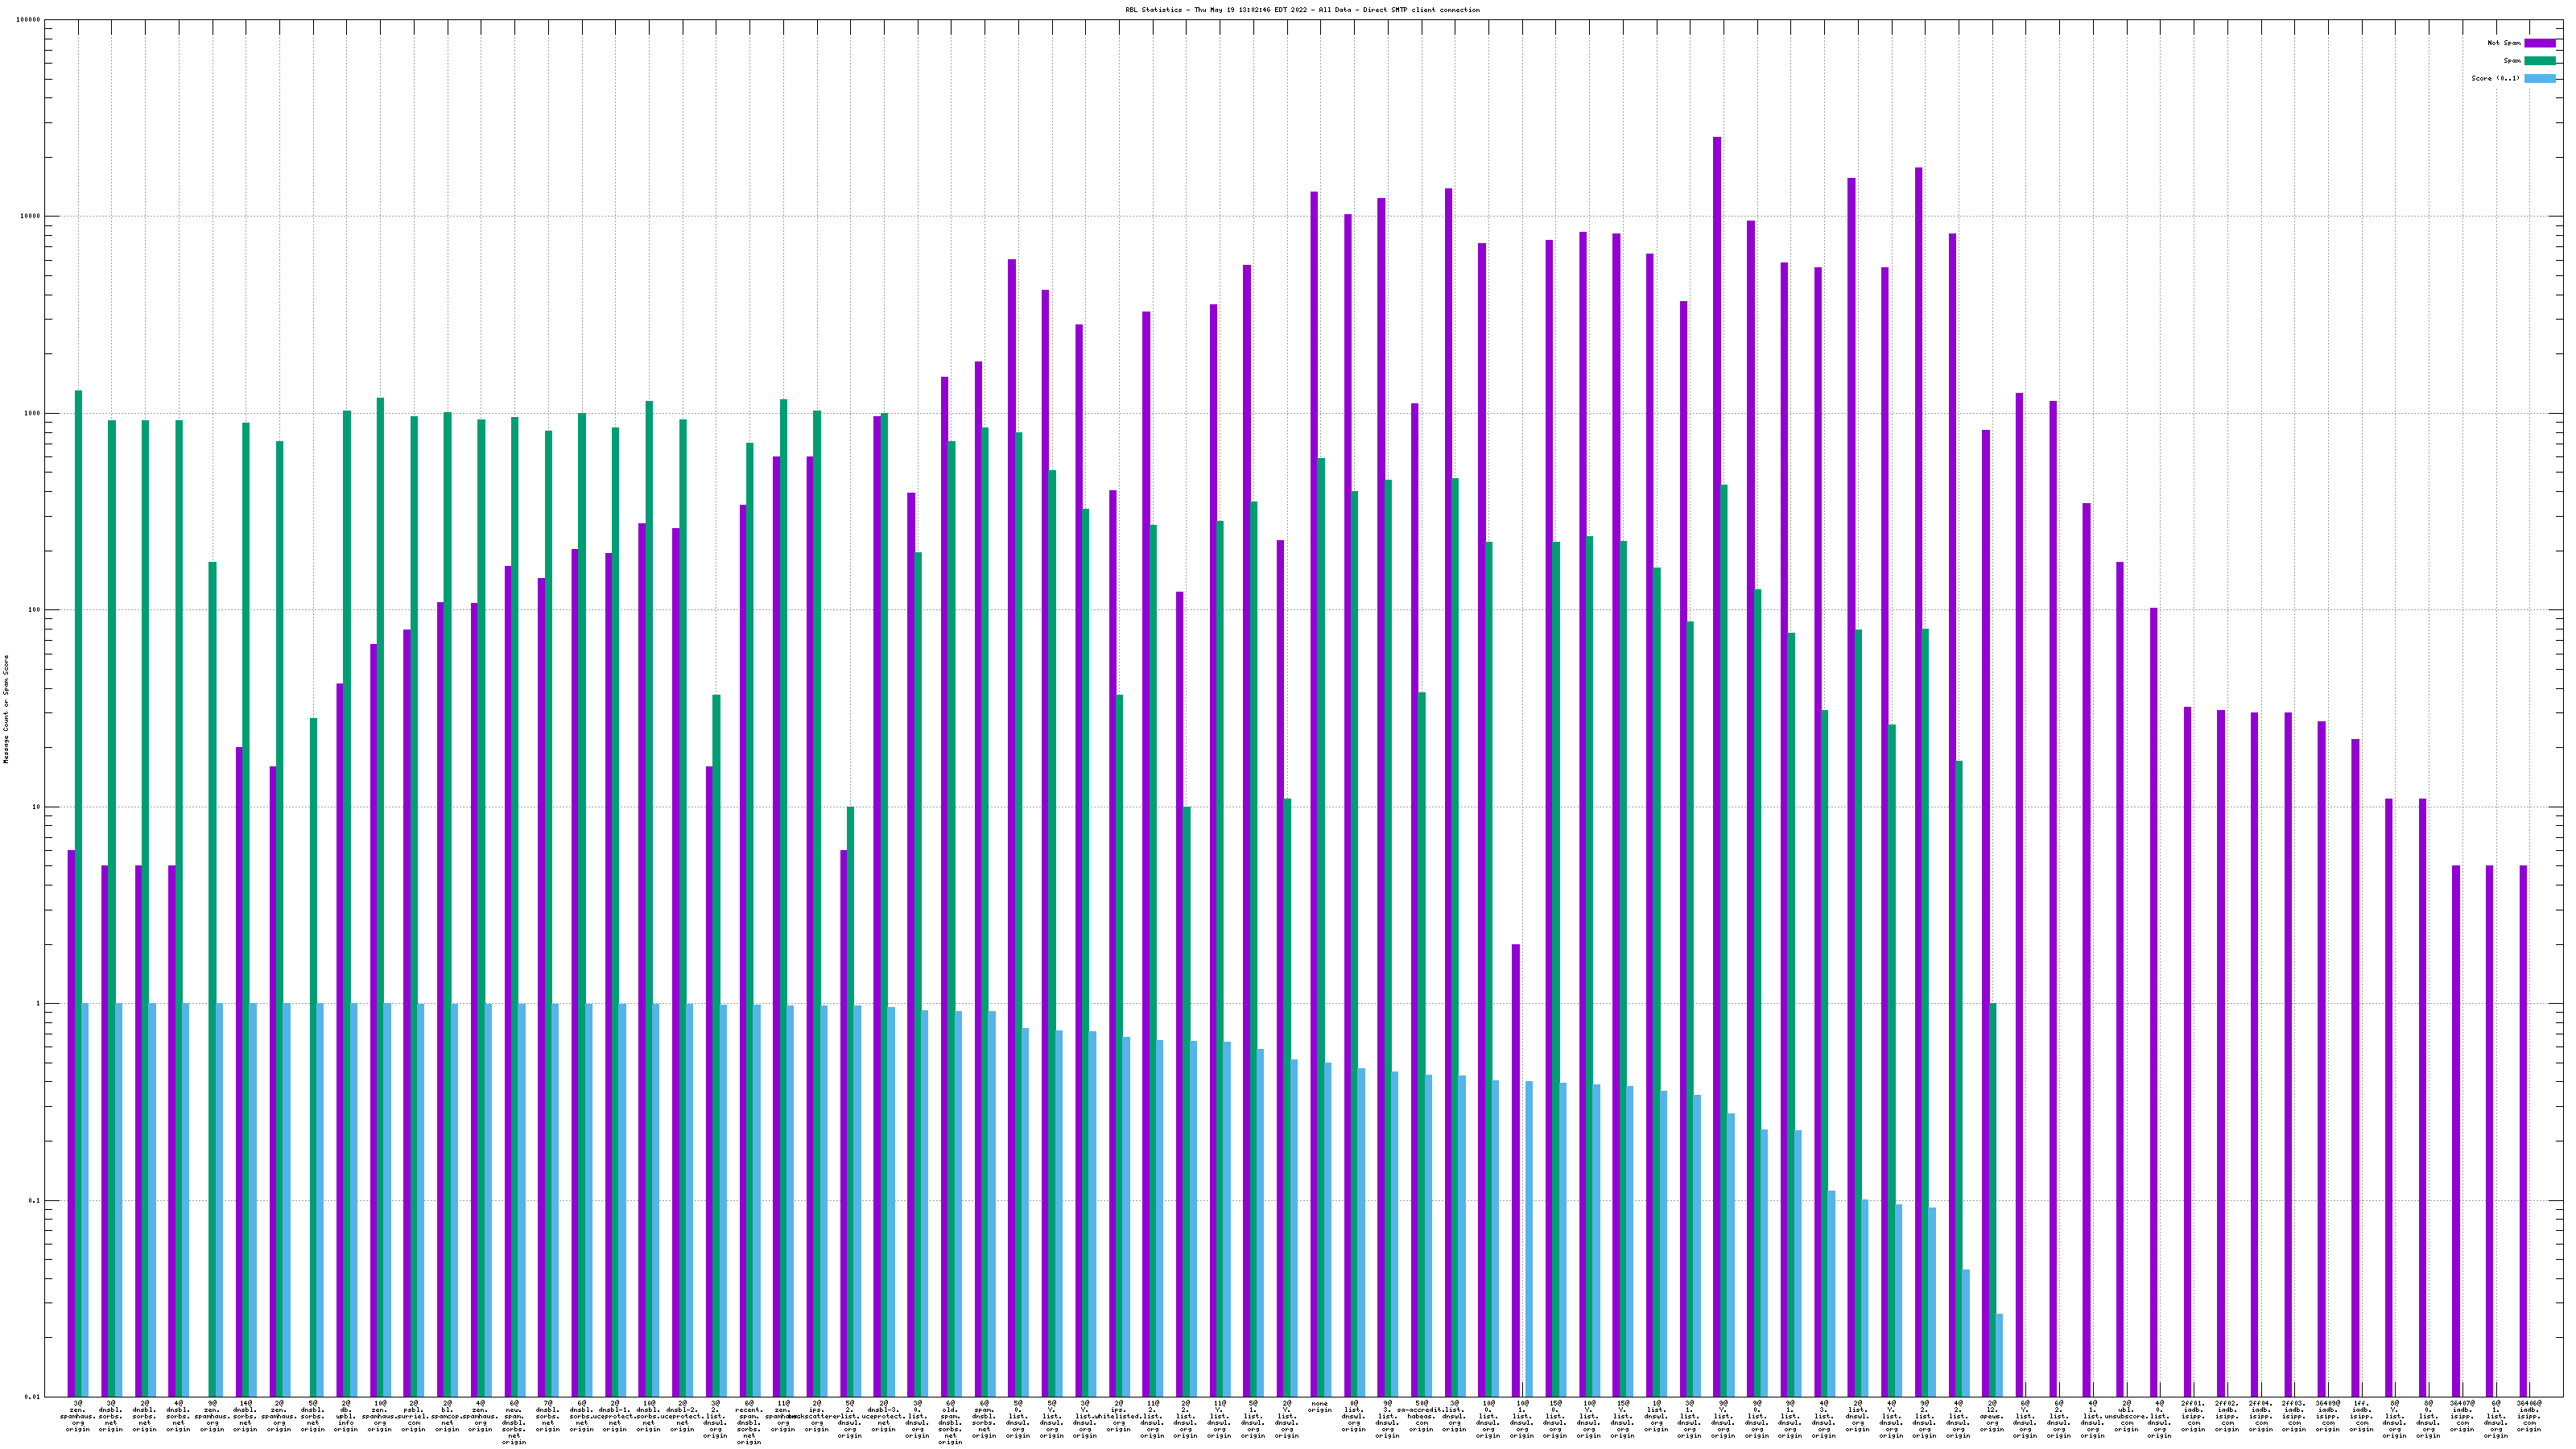Click the 10000 y-axis tick label

(x=31, y=217)
